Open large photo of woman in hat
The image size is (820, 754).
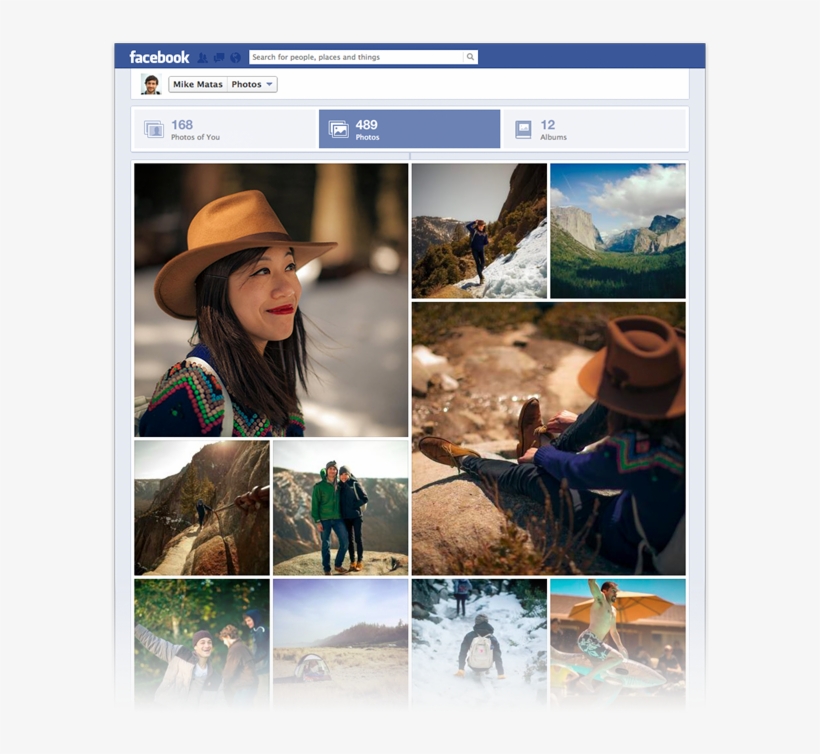point(271,300)
